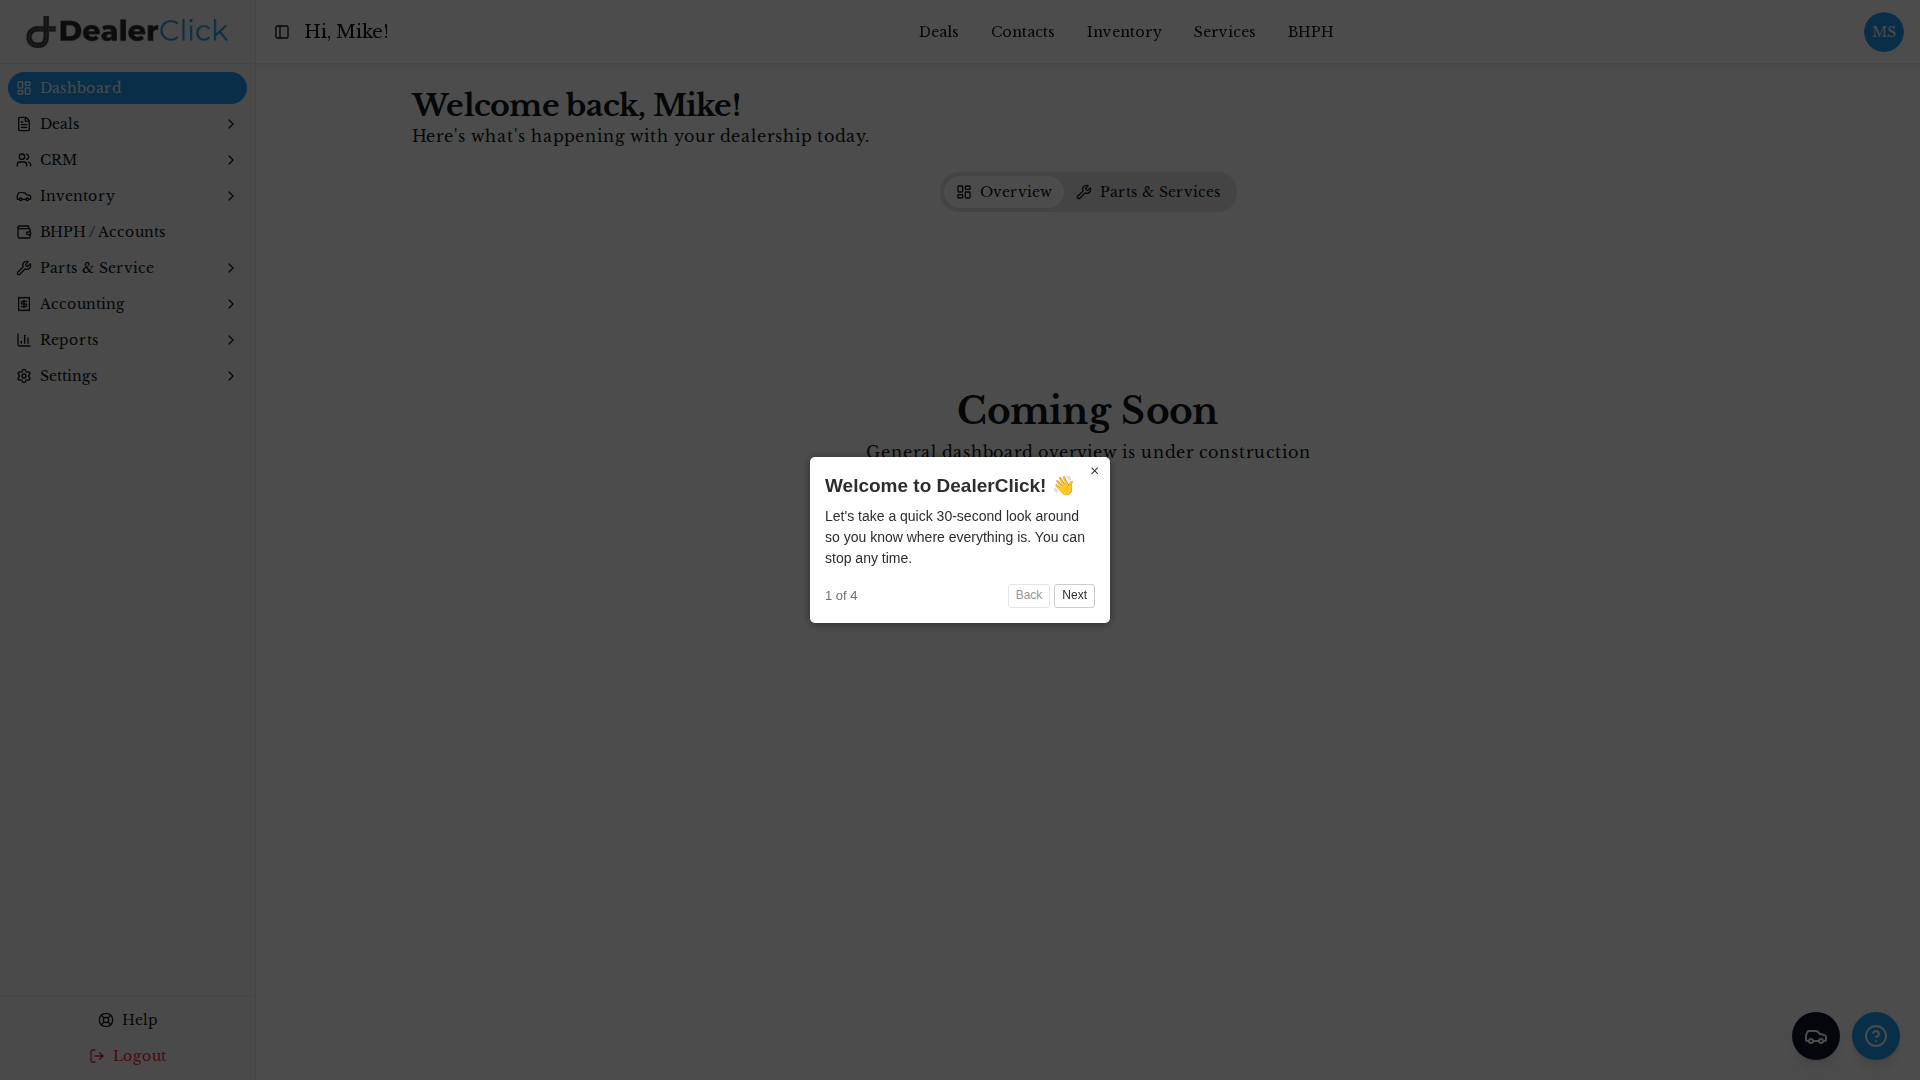Image resolution: width=1920 pixels, height=1080 pixels.
Task: Switch to the Parts & Services tab
Action: point(1148,192)
